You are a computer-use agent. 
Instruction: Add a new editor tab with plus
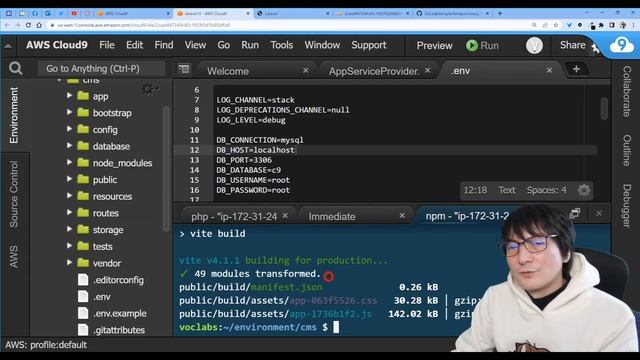click(x=576, y=69)
